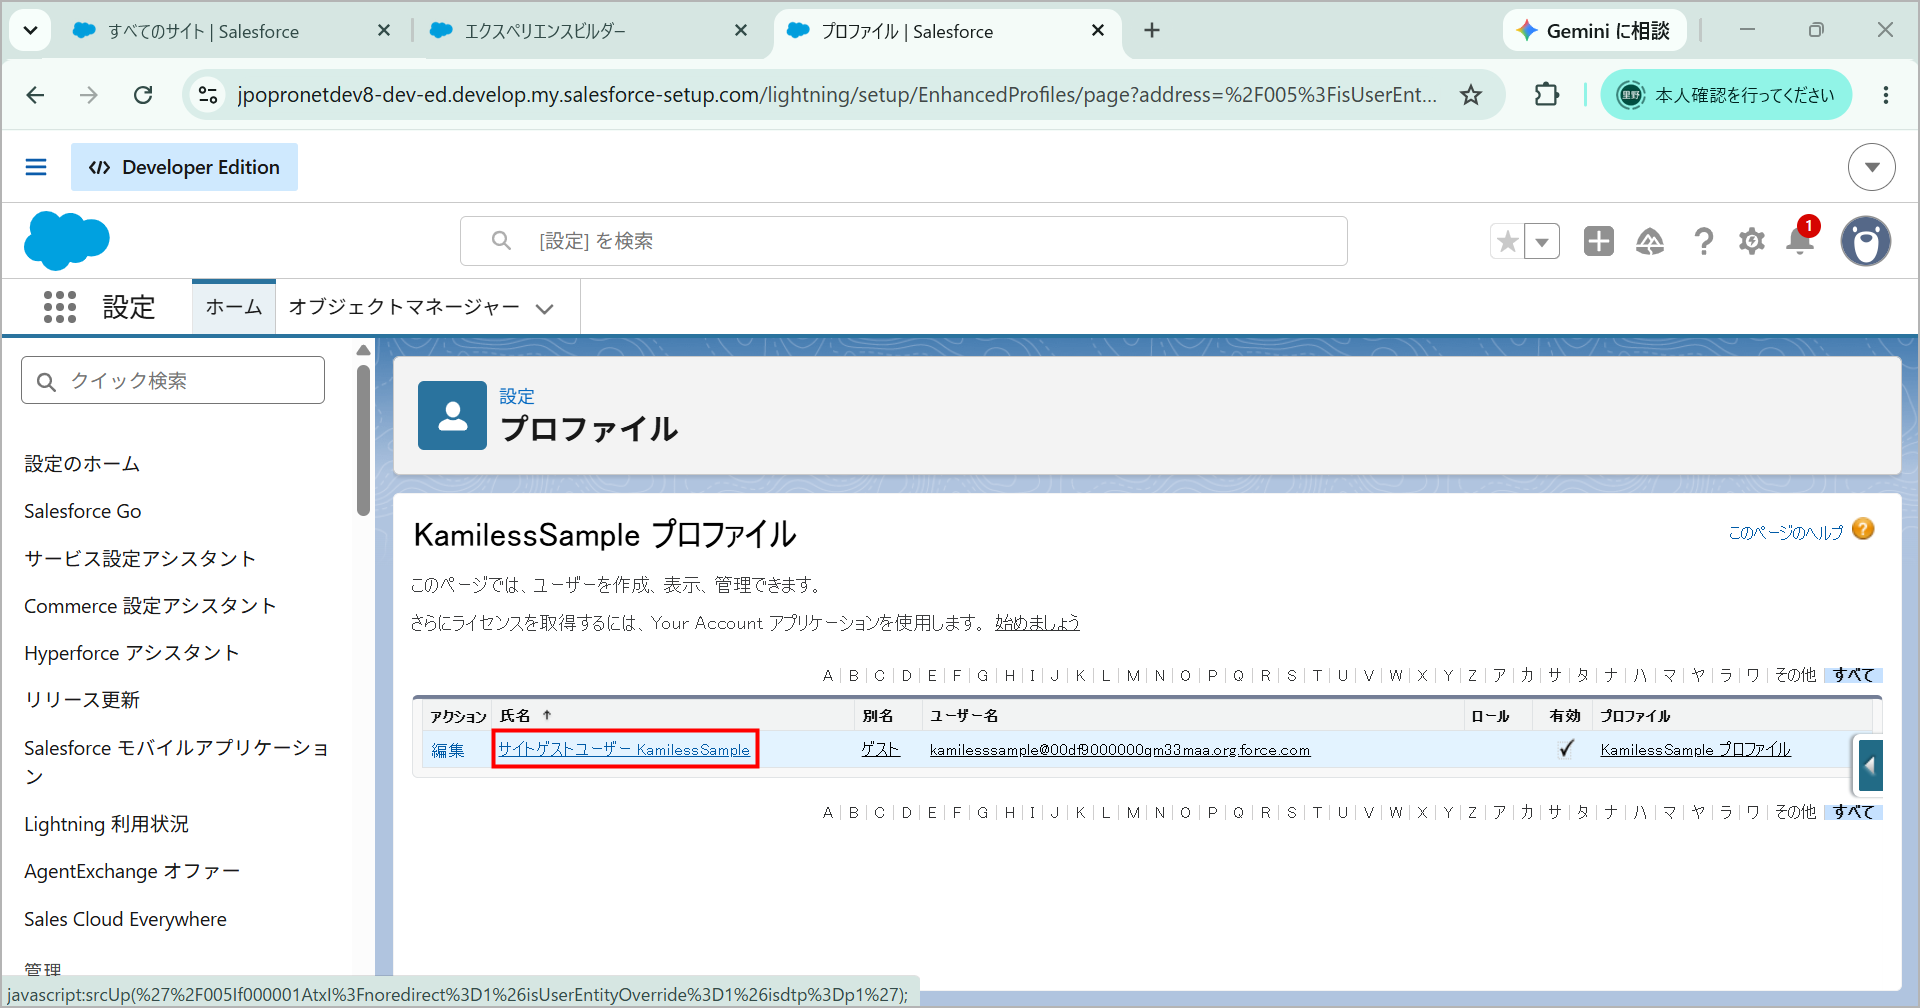The image size is (1920, 1008).
Task: Click the 設定 breadcrumb link
Action: click(x=517, y=396)
